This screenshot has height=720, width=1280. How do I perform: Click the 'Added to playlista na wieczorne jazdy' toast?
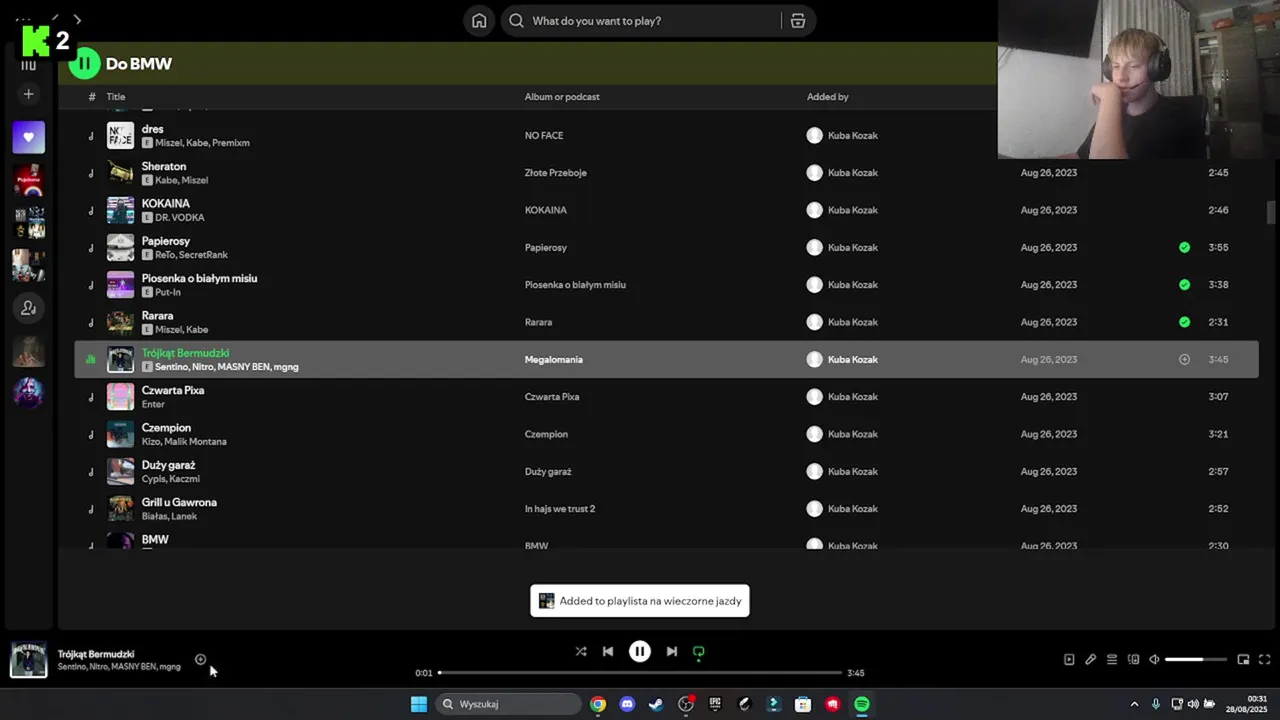pos(640,601)
